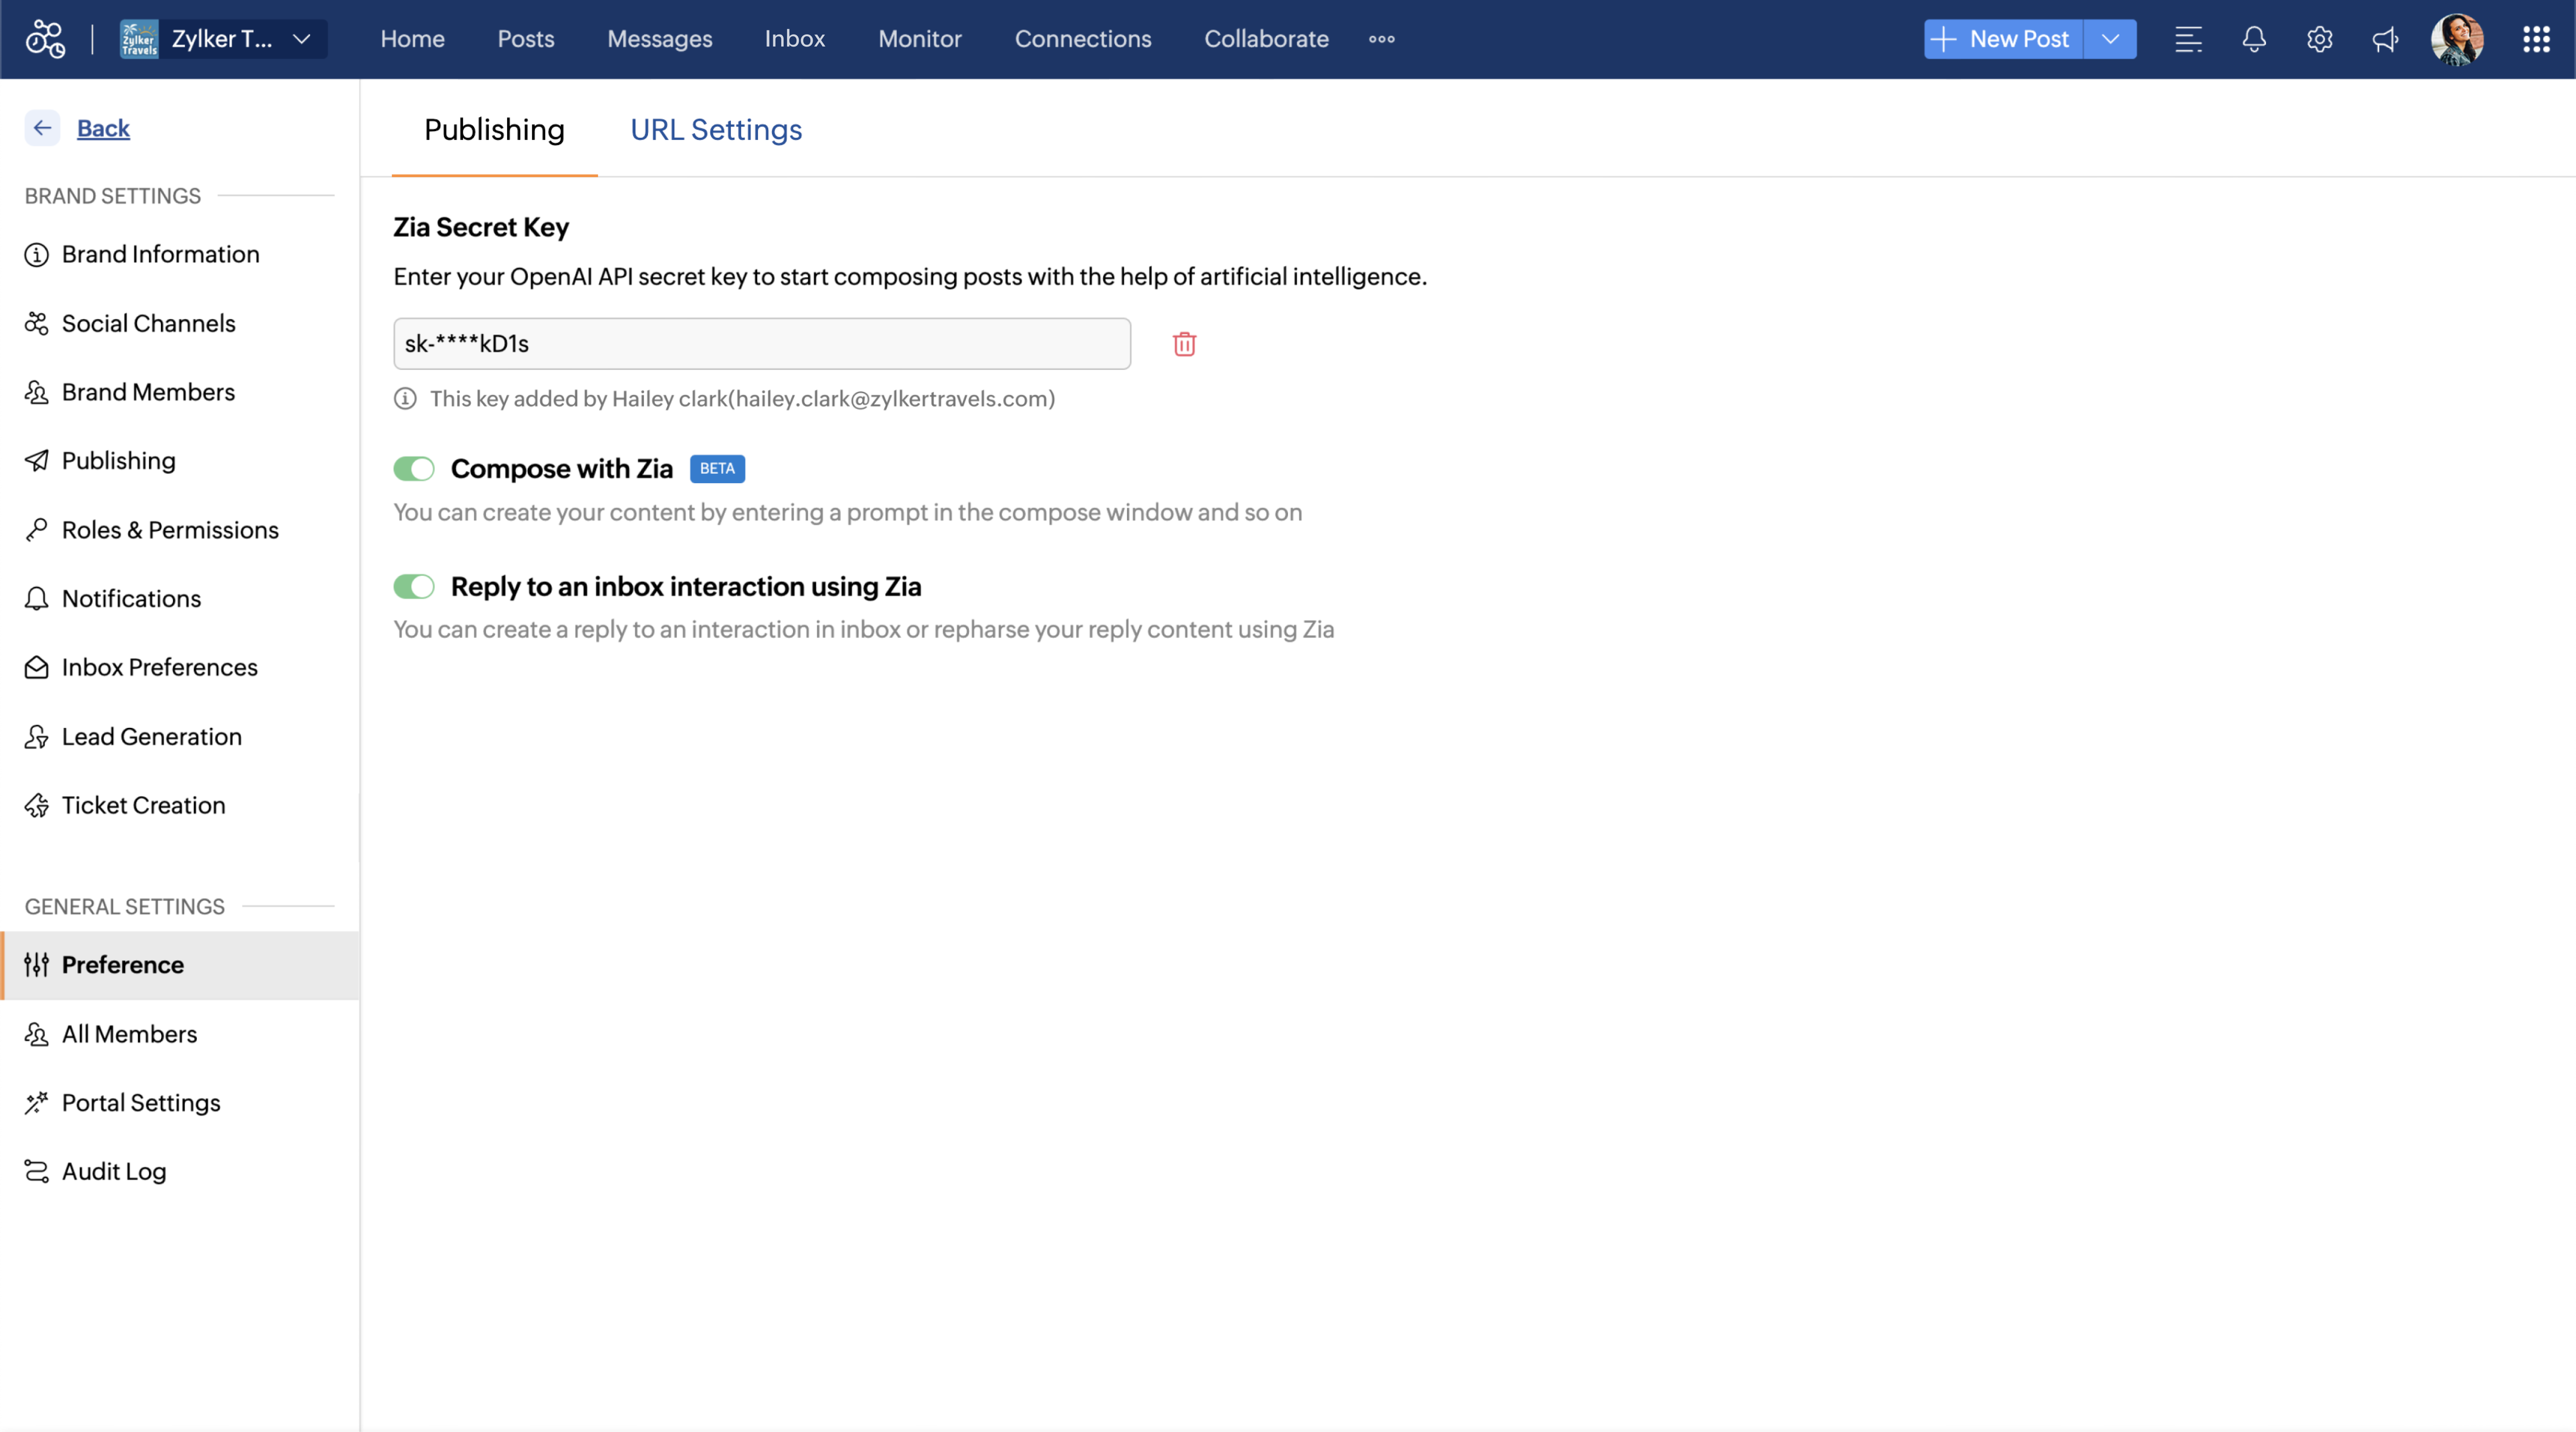Open Roles & Permissions settings
This screenshot has height=1432, width=2576.
pyautogui.click(x=170, y=530)
